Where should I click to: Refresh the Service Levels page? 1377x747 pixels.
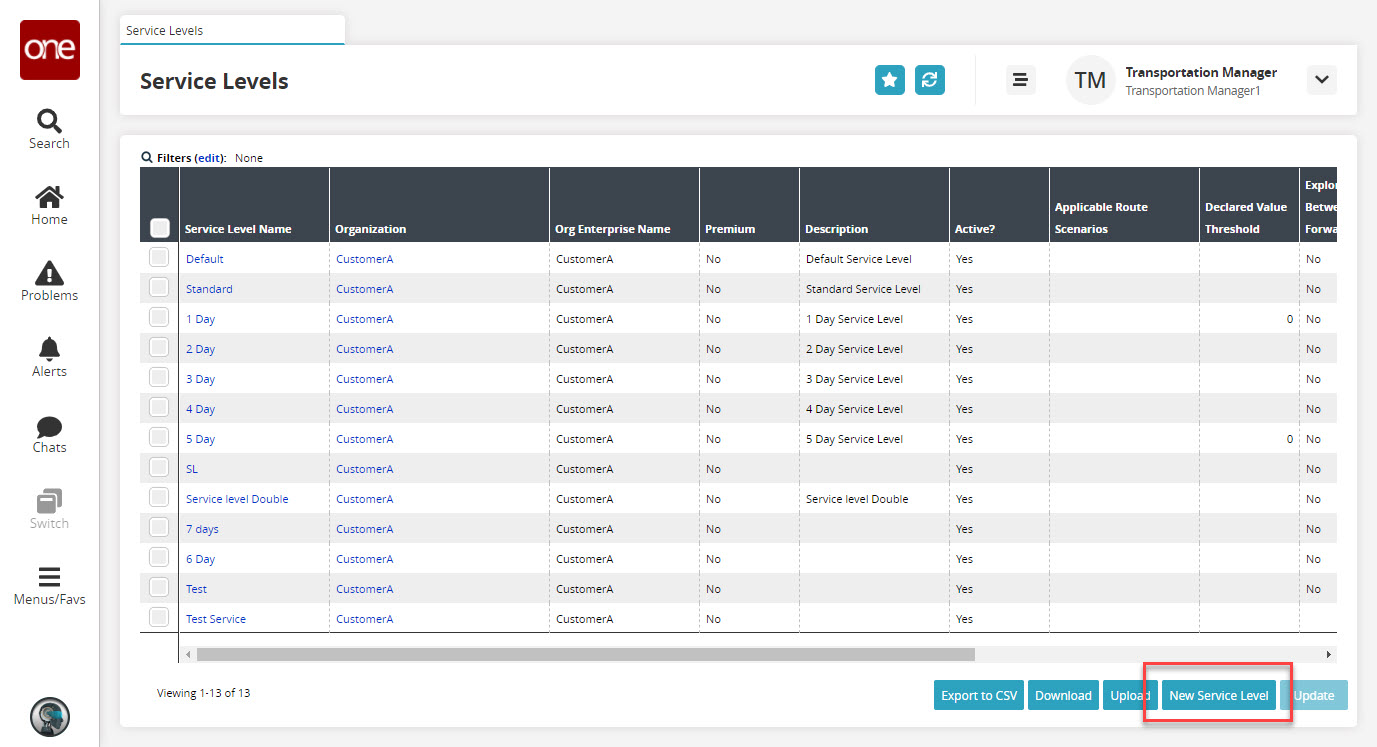click(x=930, y=80)
